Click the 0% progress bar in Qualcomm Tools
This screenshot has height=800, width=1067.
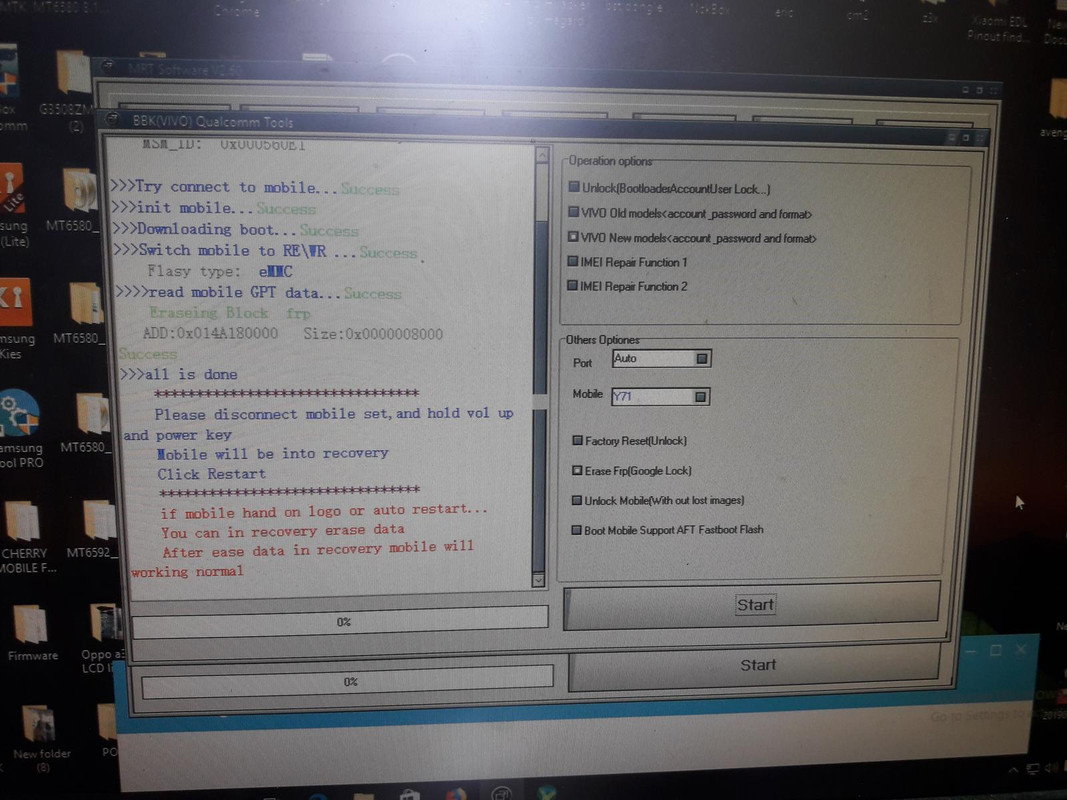coord(340,622)
